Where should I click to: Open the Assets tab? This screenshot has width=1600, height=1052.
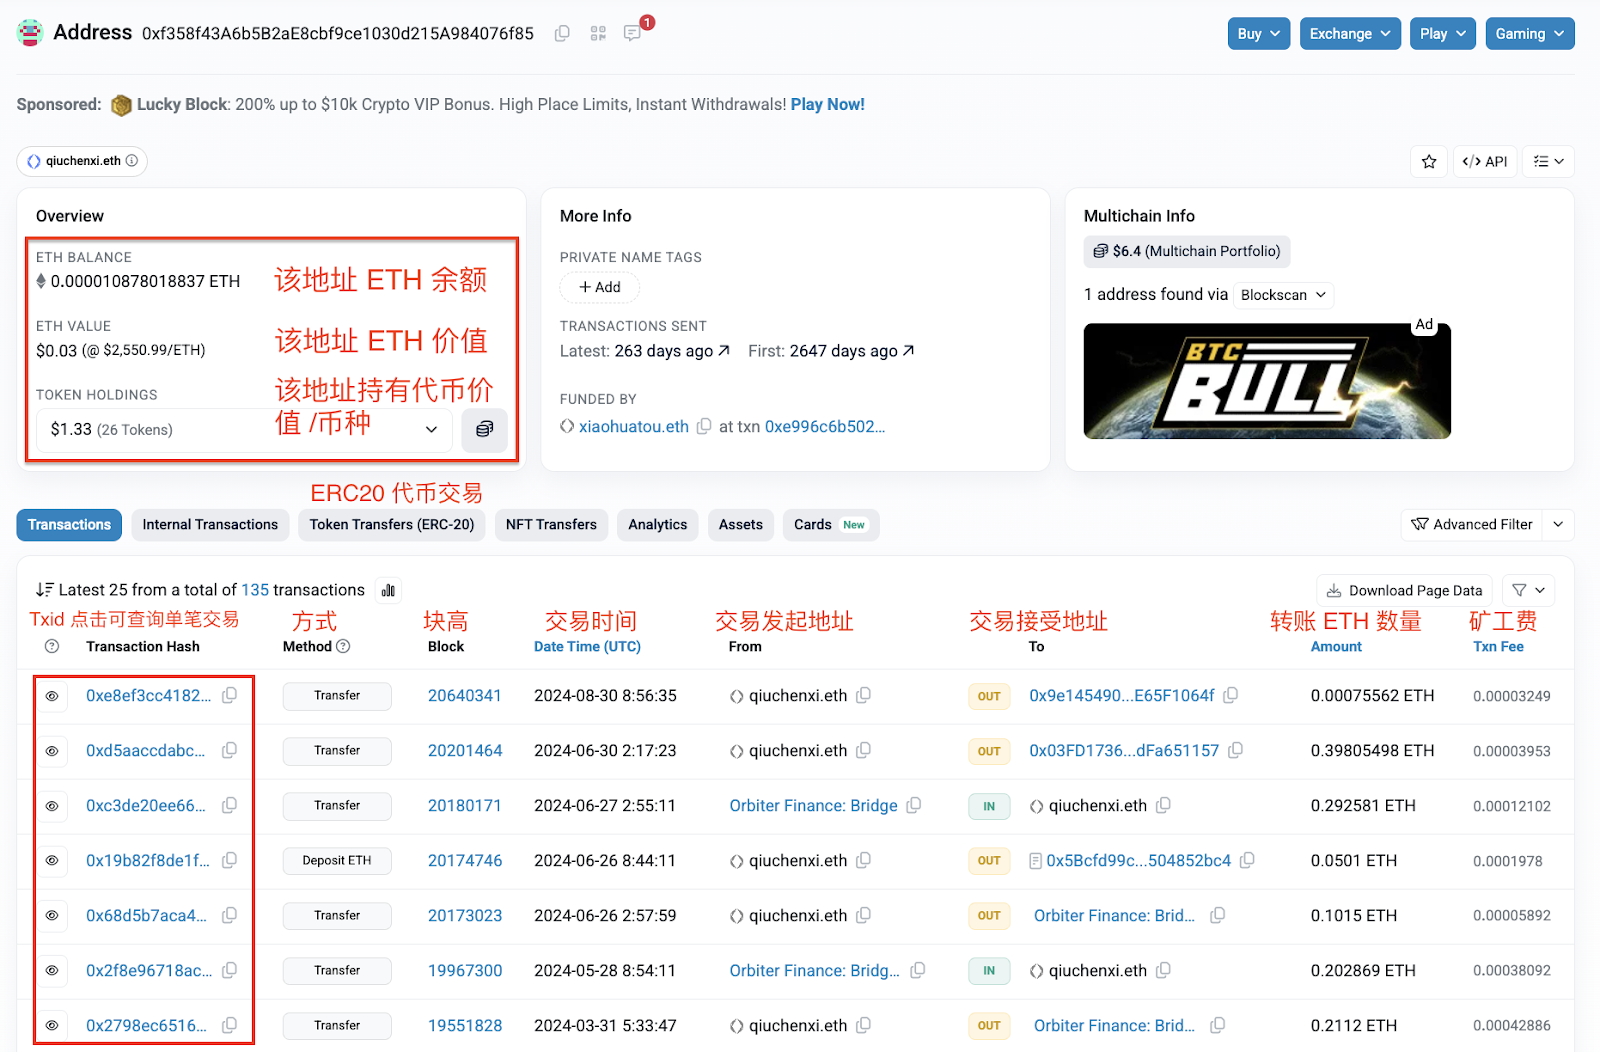(741, 525)
